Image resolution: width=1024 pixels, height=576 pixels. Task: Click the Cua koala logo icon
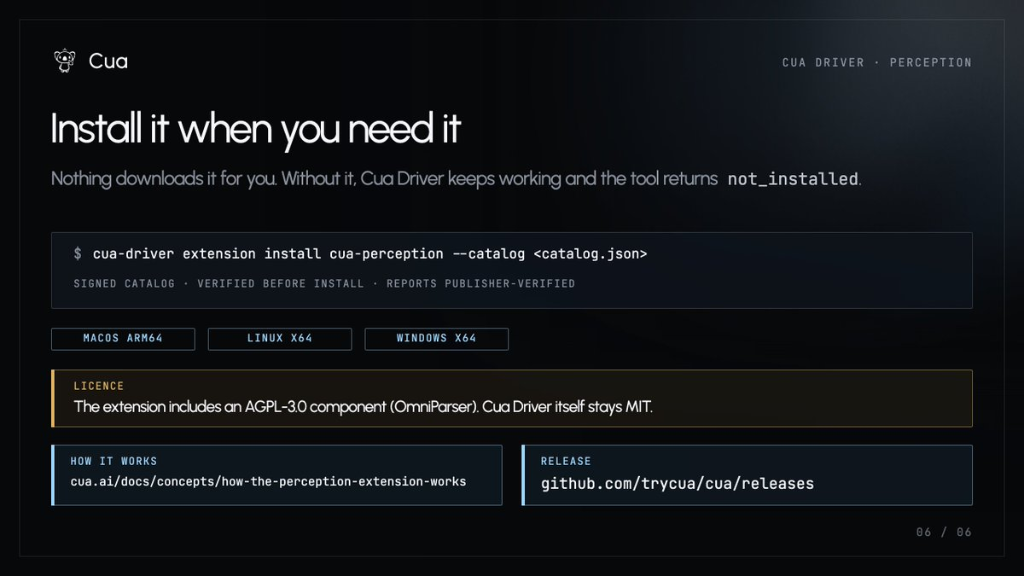tap(65, 61)
